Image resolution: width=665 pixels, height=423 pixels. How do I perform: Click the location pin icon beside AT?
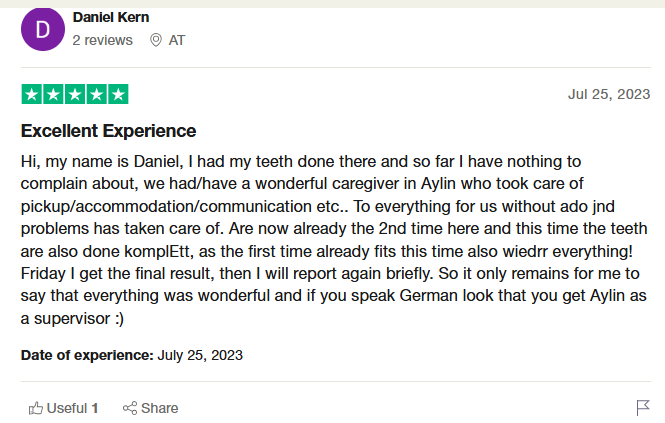click(x=155, y=40)
